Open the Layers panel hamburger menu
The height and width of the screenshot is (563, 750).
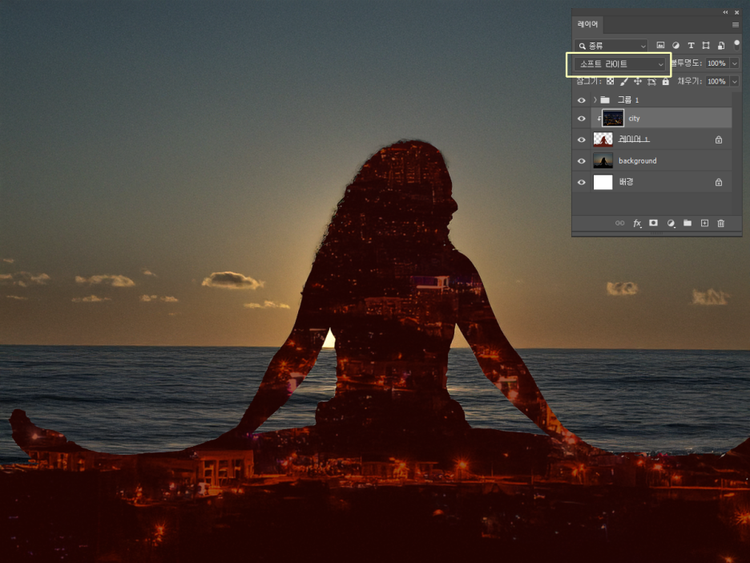coord(736,24)
